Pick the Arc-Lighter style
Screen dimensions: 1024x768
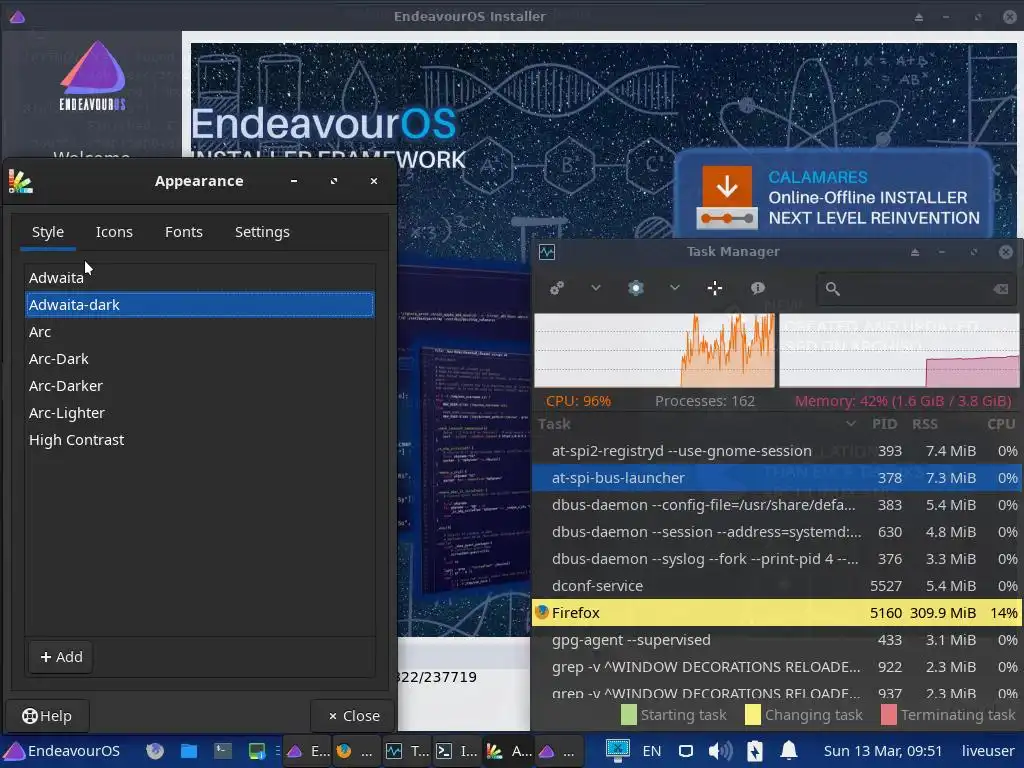pos(200,413)
